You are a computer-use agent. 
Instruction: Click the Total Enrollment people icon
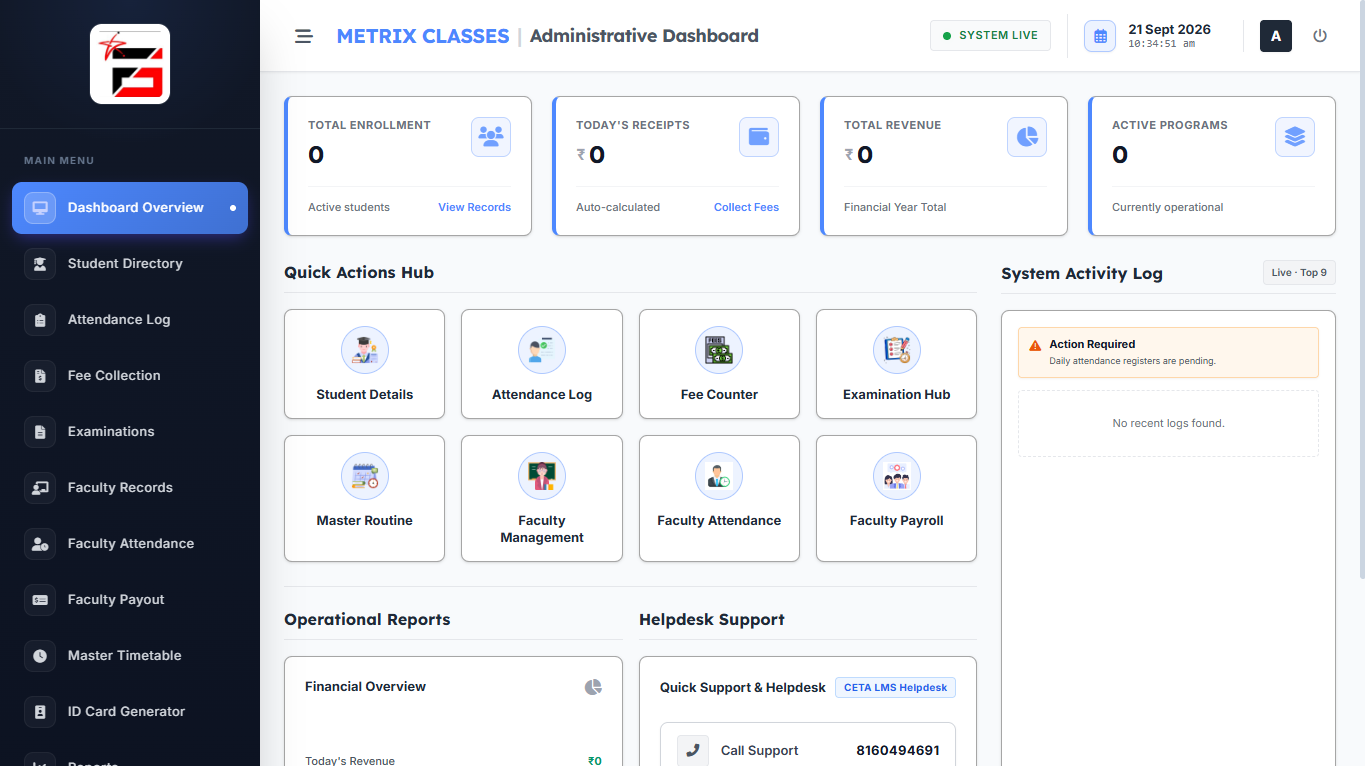(x=491, y=137)
